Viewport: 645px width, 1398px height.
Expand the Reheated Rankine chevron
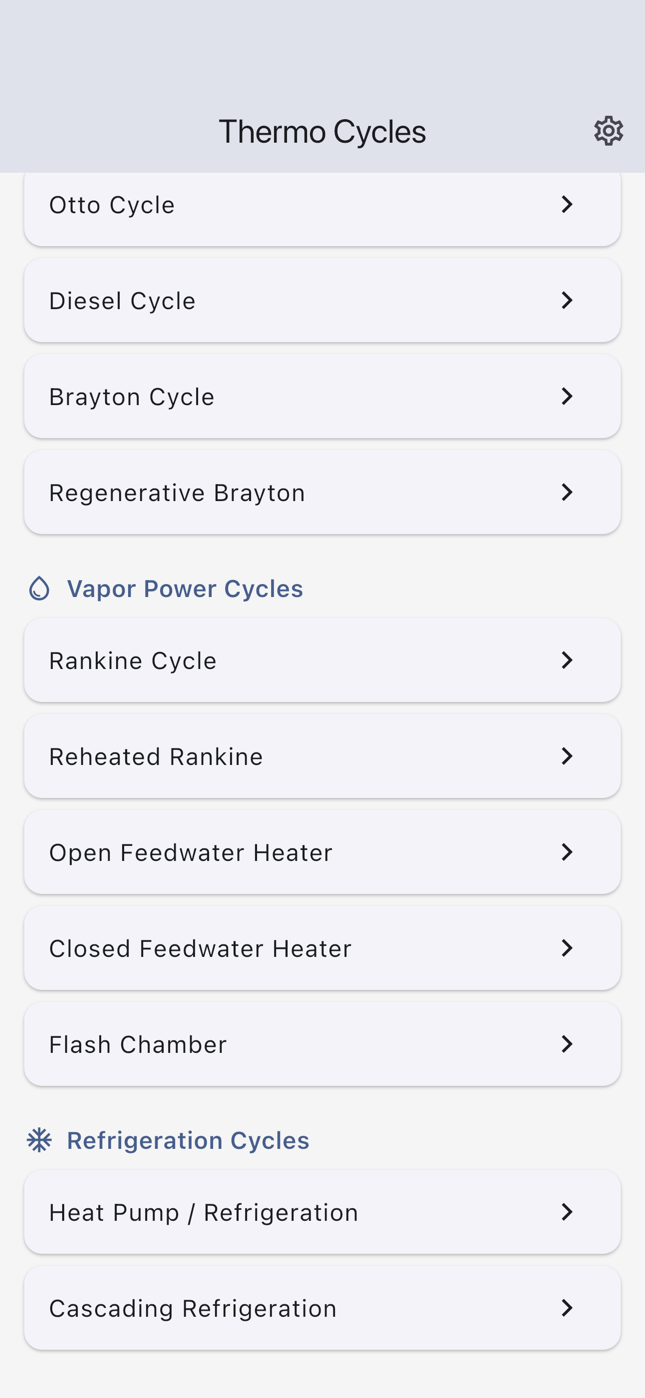point(567,756)
